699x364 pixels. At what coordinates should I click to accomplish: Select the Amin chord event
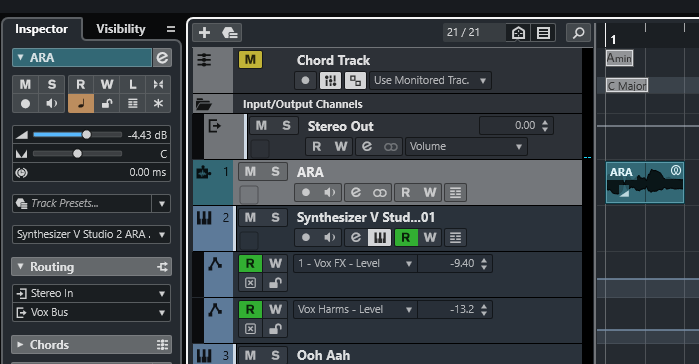[620, 58]
